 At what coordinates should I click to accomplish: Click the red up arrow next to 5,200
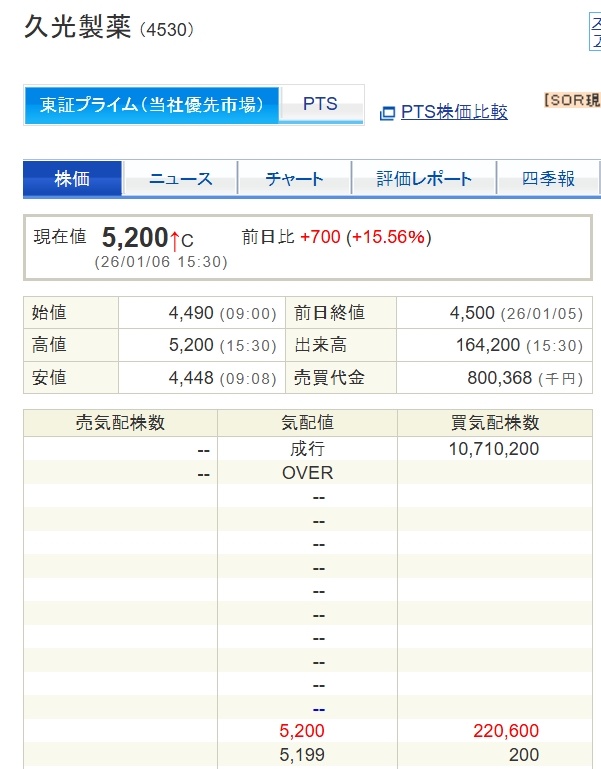tap(174, 239)
